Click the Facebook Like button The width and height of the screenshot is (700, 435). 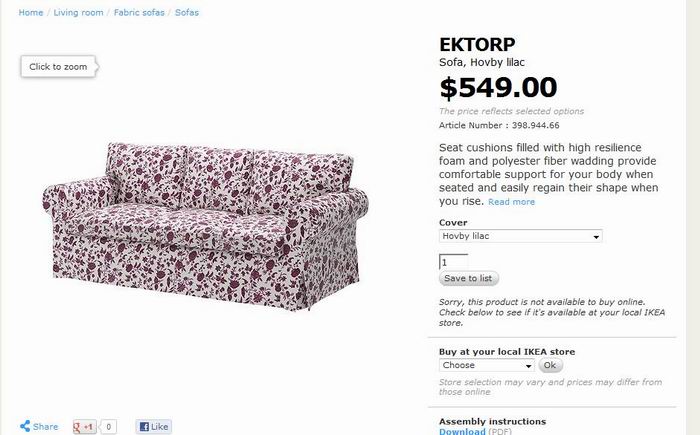pos(152,427)
